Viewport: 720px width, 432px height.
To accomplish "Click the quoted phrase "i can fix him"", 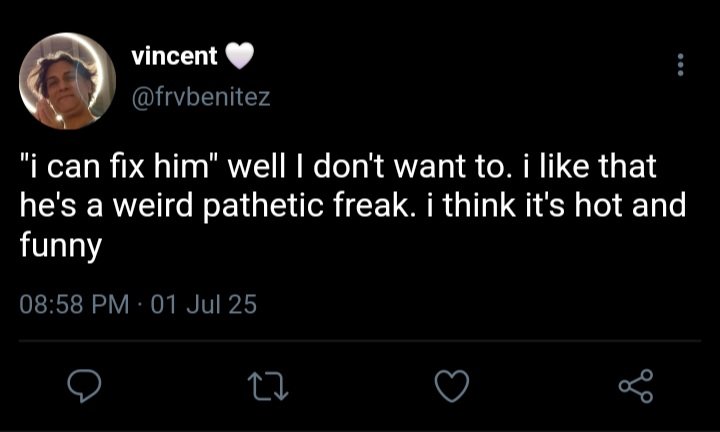I will click(121, 167).
